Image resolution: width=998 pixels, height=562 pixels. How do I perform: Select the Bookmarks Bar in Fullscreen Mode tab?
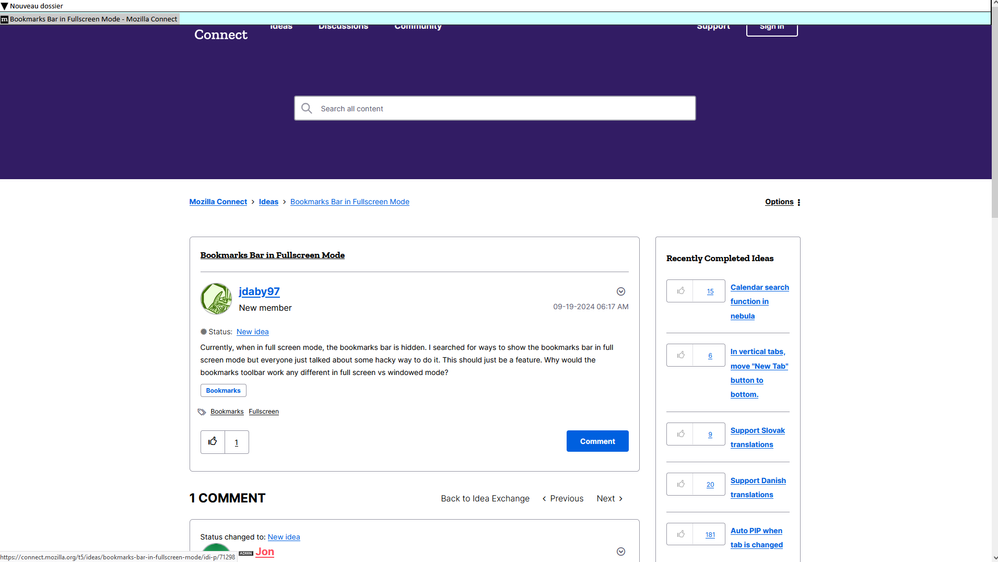(x=89, y=19)
